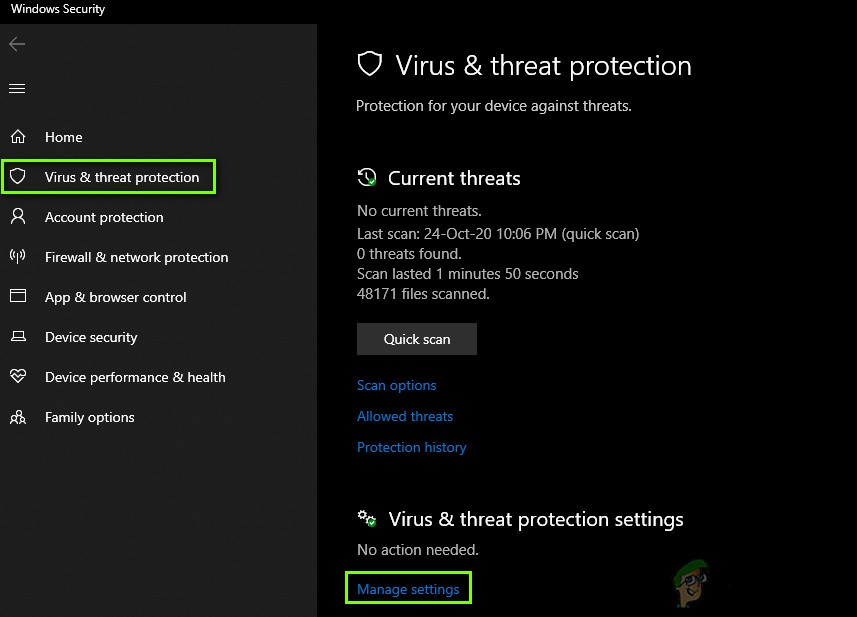Image resolution: width=857 pixels, height=617 pixels.
Task: View Scan options
Action: pyautogui.click(x=396, y=385)
